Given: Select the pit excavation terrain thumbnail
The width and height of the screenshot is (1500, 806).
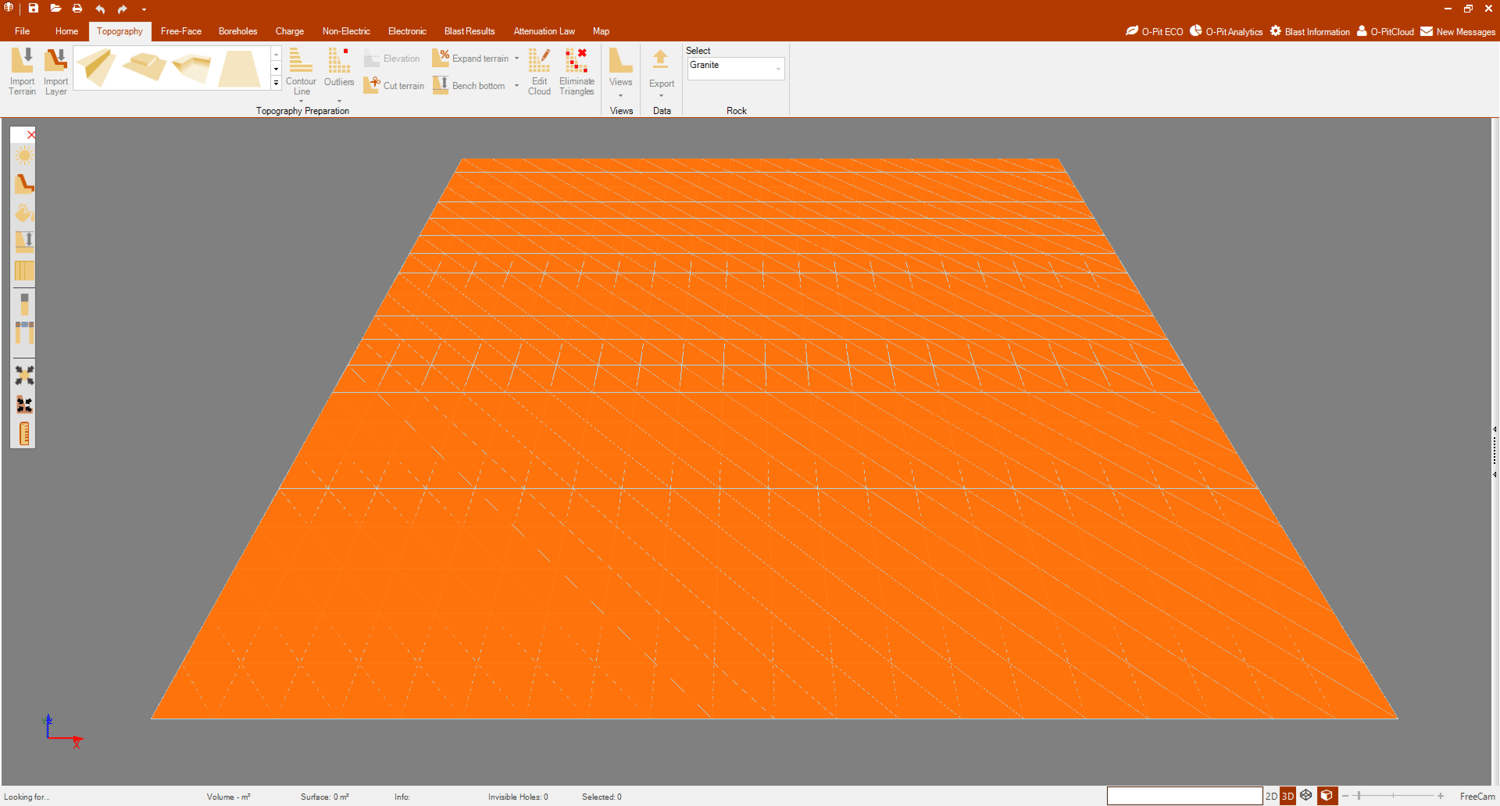Looking at the screenshot, I should tap(191, 68).
